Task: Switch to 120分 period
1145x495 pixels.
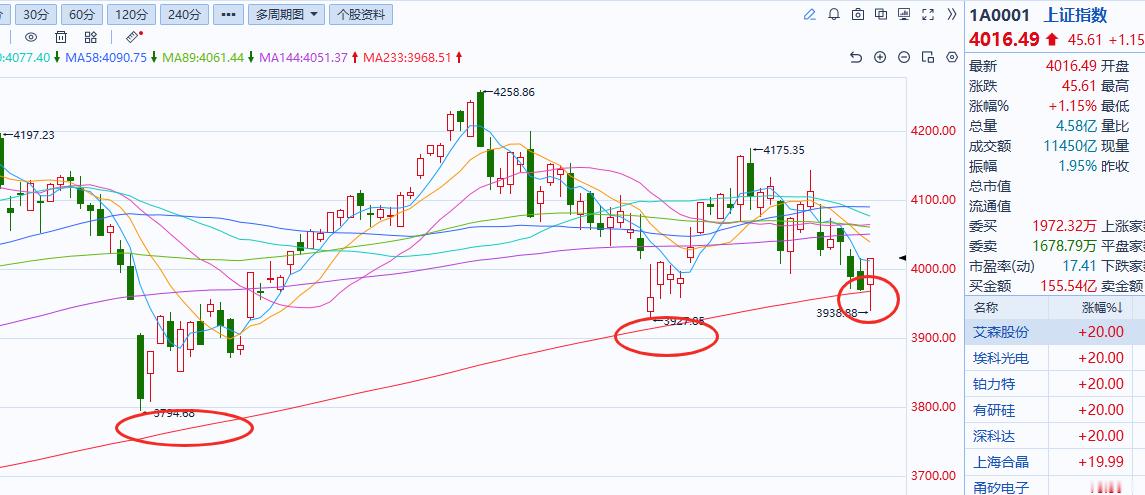Action: tap(131, 14)
